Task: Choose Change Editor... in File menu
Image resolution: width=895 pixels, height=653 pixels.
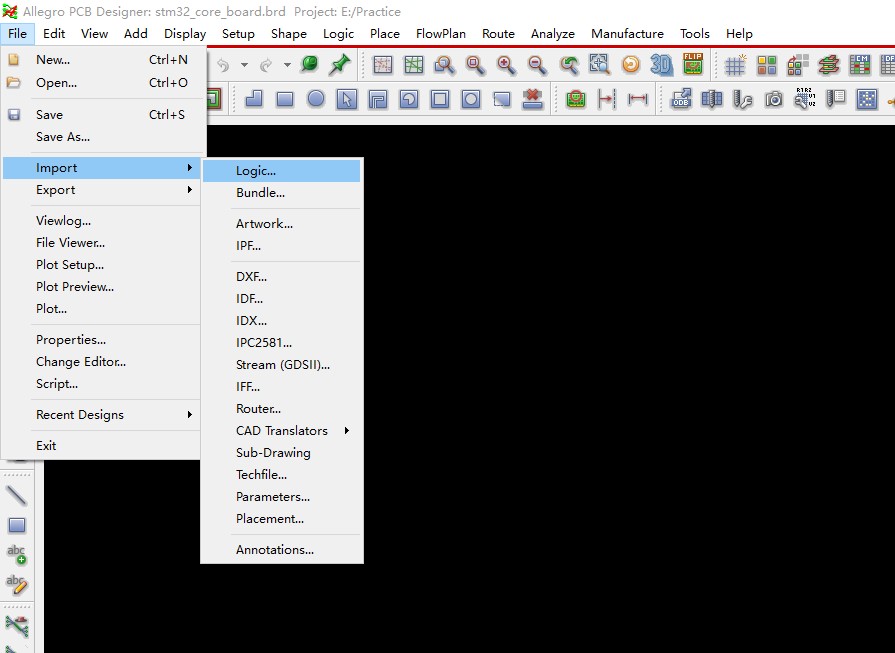Action: click(102, 361)
